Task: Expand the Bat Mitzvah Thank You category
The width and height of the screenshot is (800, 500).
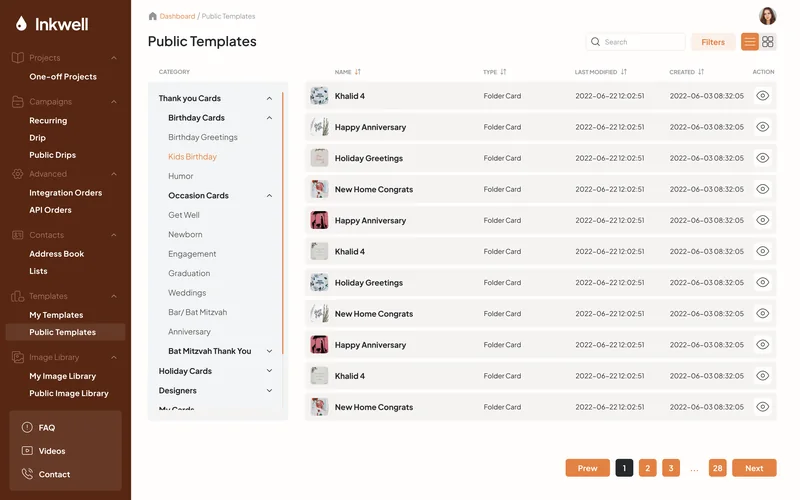Action: [x=269, y=351]
